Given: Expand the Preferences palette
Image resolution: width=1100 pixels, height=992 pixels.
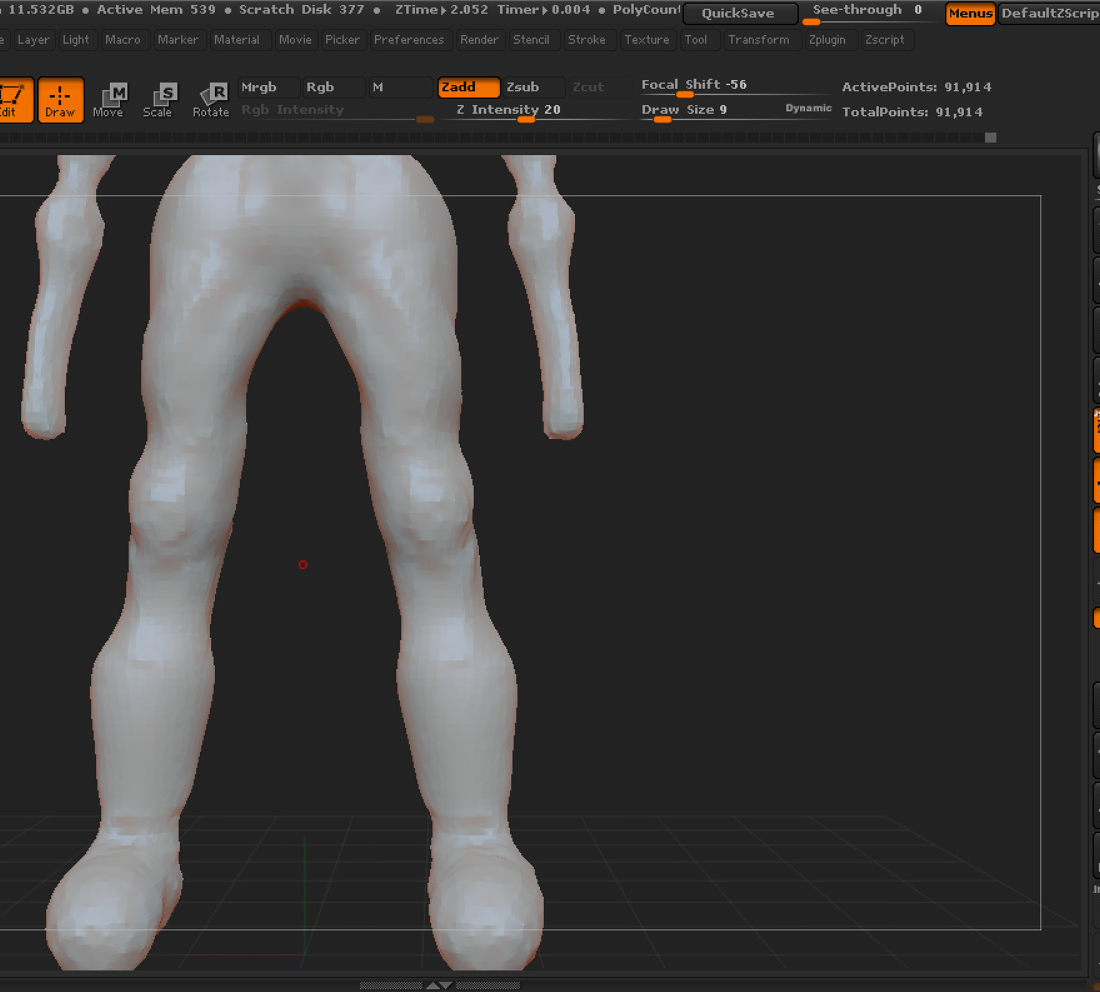Looking at the screenshot, I should (409, 40).
